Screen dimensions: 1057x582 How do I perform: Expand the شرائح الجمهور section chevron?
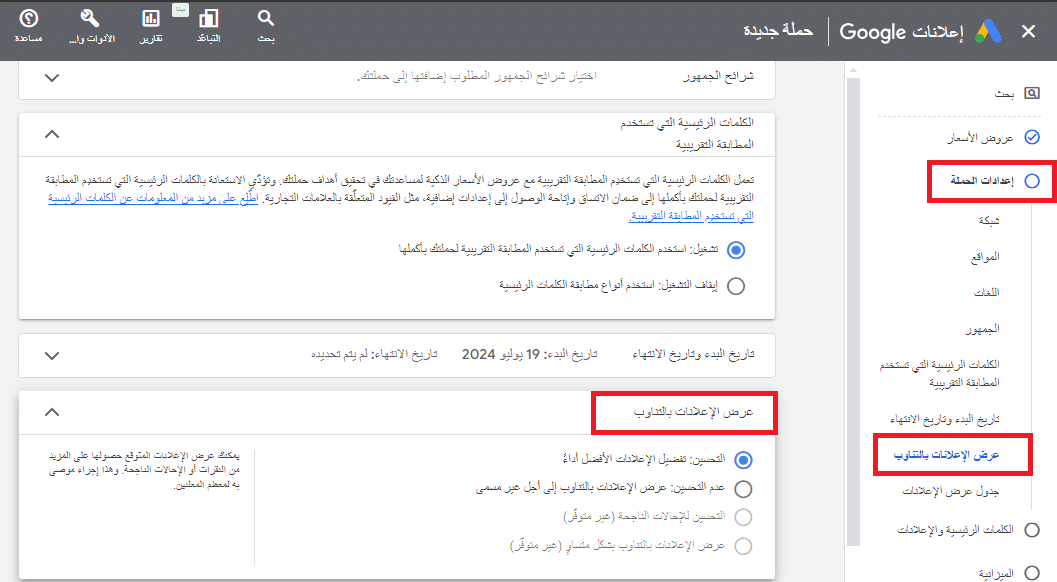point(52,78)
